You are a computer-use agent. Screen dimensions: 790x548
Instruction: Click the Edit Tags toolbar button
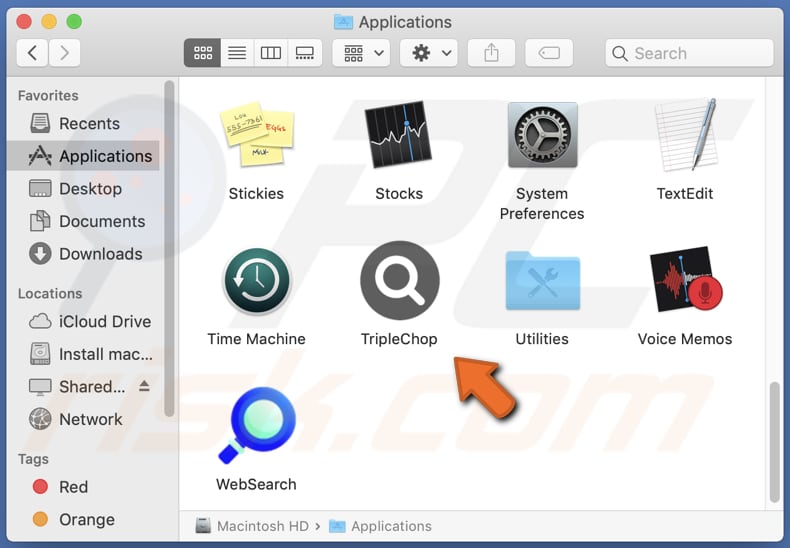(549, 53)
